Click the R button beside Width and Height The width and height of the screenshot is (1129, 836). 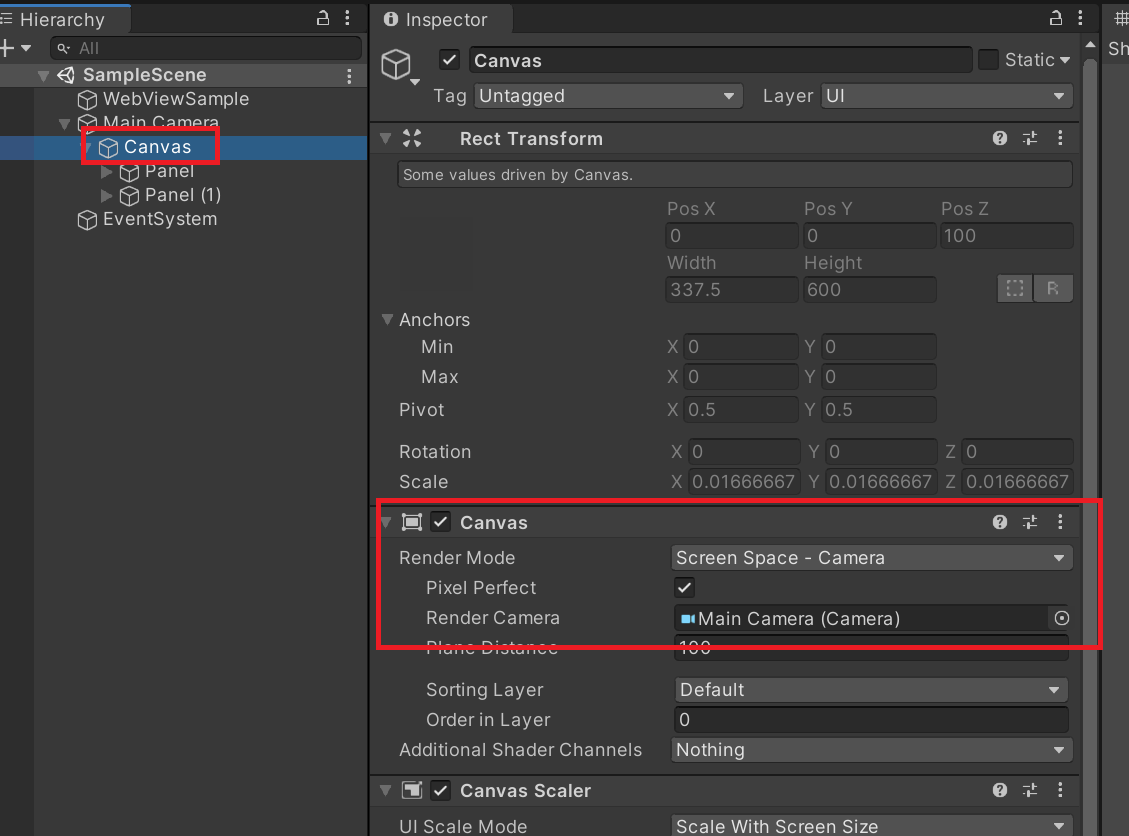[x=1053, y=288]
